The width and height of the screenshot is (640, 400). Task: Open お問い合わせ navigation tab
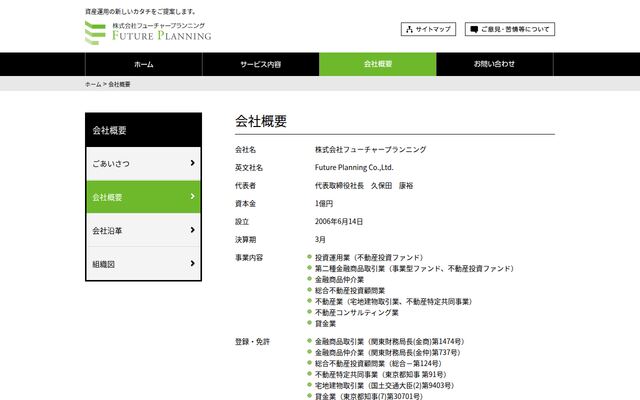tap(494, 64)
